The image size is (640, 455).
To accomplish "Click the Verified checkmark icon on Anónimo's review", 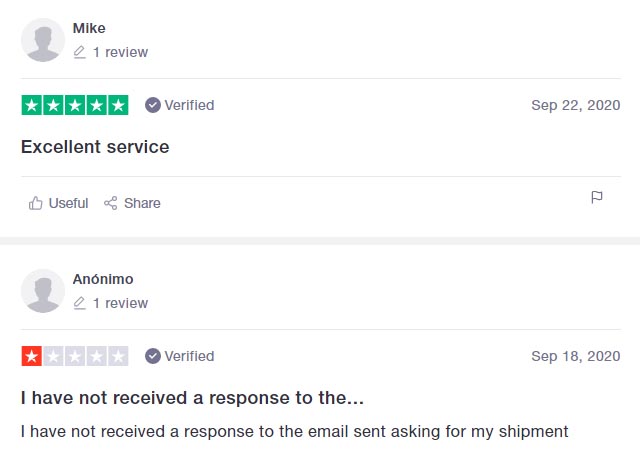I will click(x=153, y=356).
